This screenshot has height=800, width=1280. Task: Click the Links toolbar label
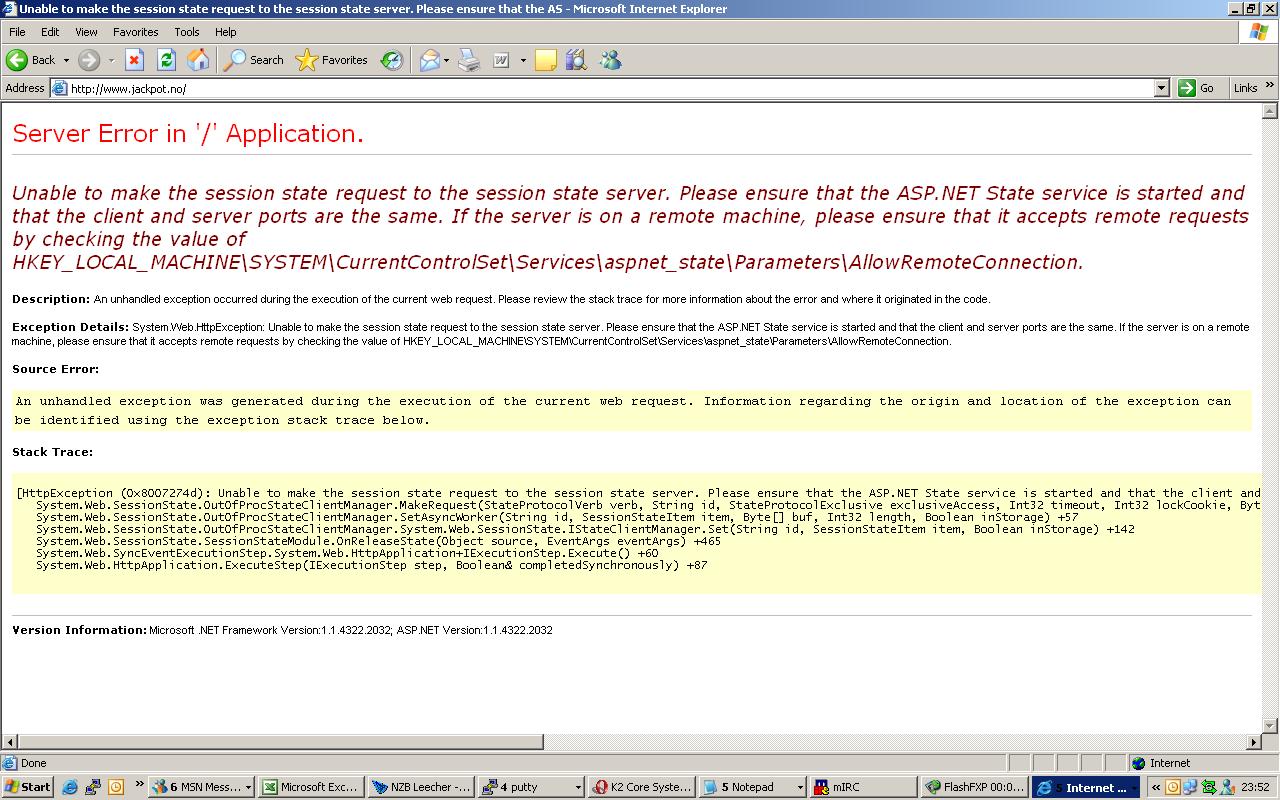(1245, 88)
